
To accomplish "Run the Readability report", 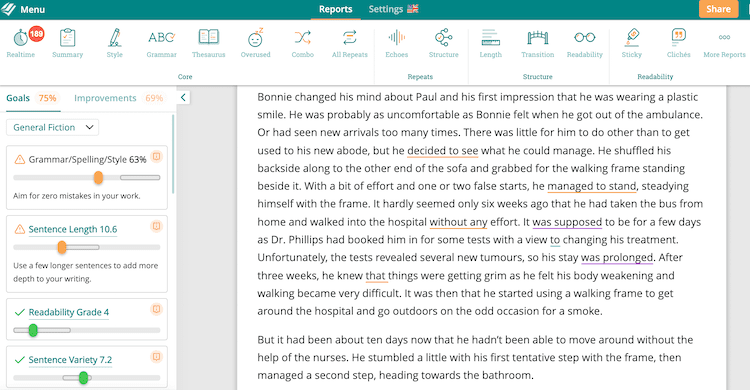I will tap(585, 43).
